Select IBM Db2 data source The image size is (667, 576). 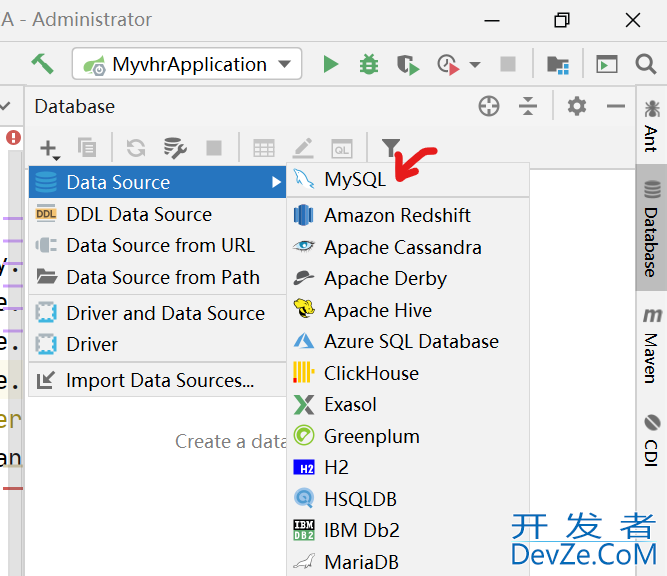pyautogui.click(x=408, y=530)
